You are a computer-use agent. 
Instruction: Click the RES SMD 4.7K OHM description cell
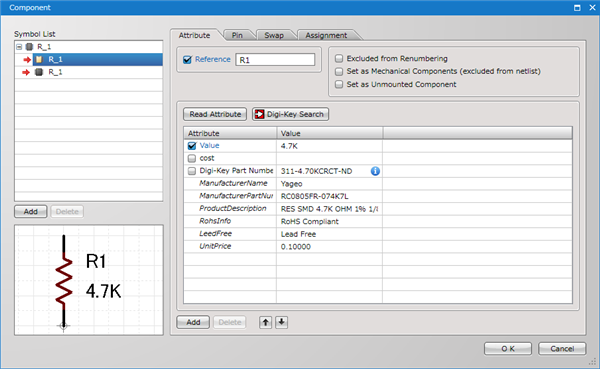[x=329, y=209]
